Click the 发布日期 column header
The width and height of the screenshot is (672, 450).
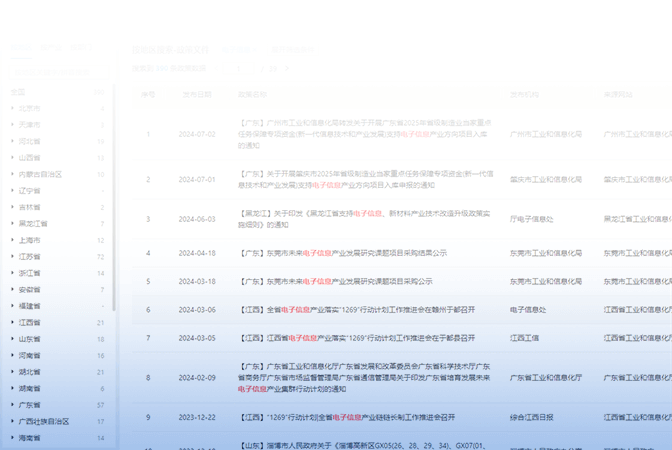(196, 94)
